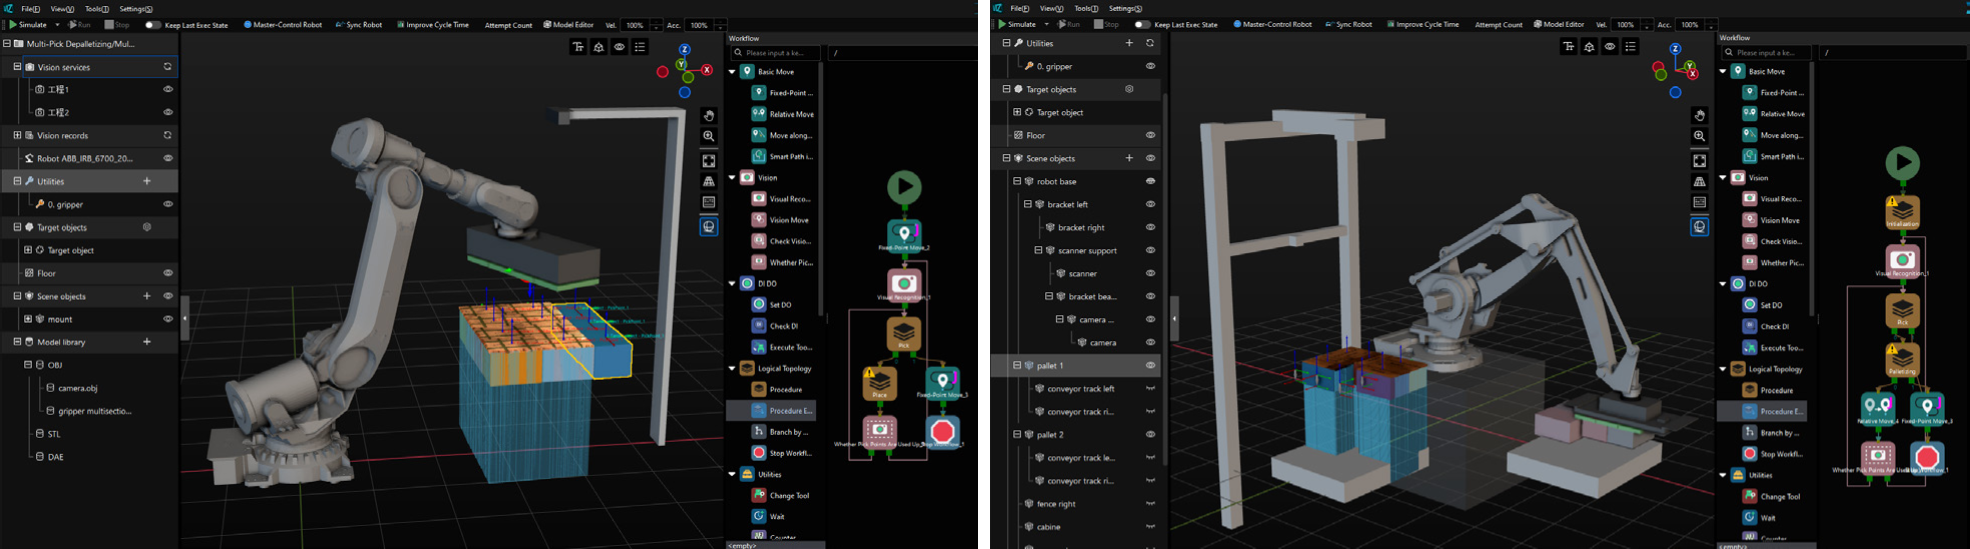Select the Initialization node in the workflow graph
Viewport: 1970px width, 549px height.
[1902, 211]
